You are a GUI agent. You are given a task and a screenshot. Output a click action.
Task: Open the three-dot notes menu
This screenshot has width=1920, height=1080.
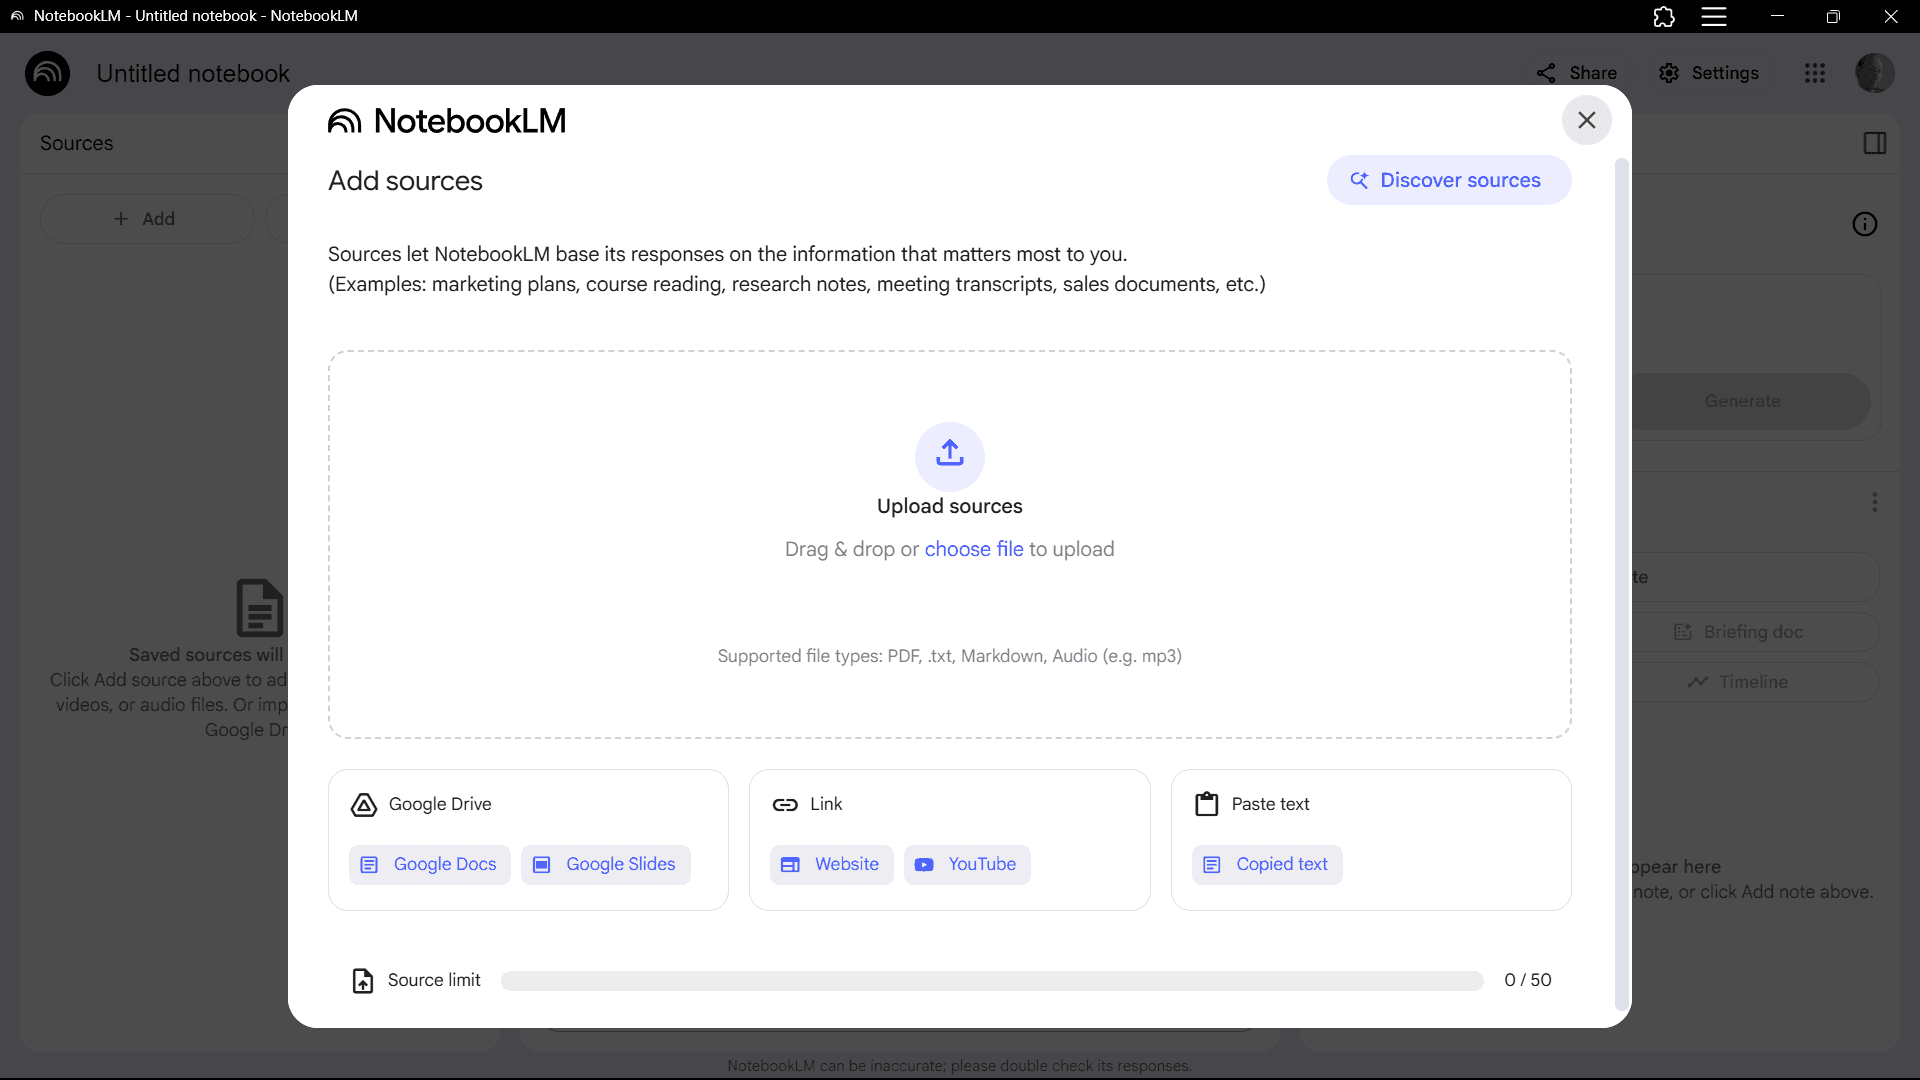pos(1875,502)
